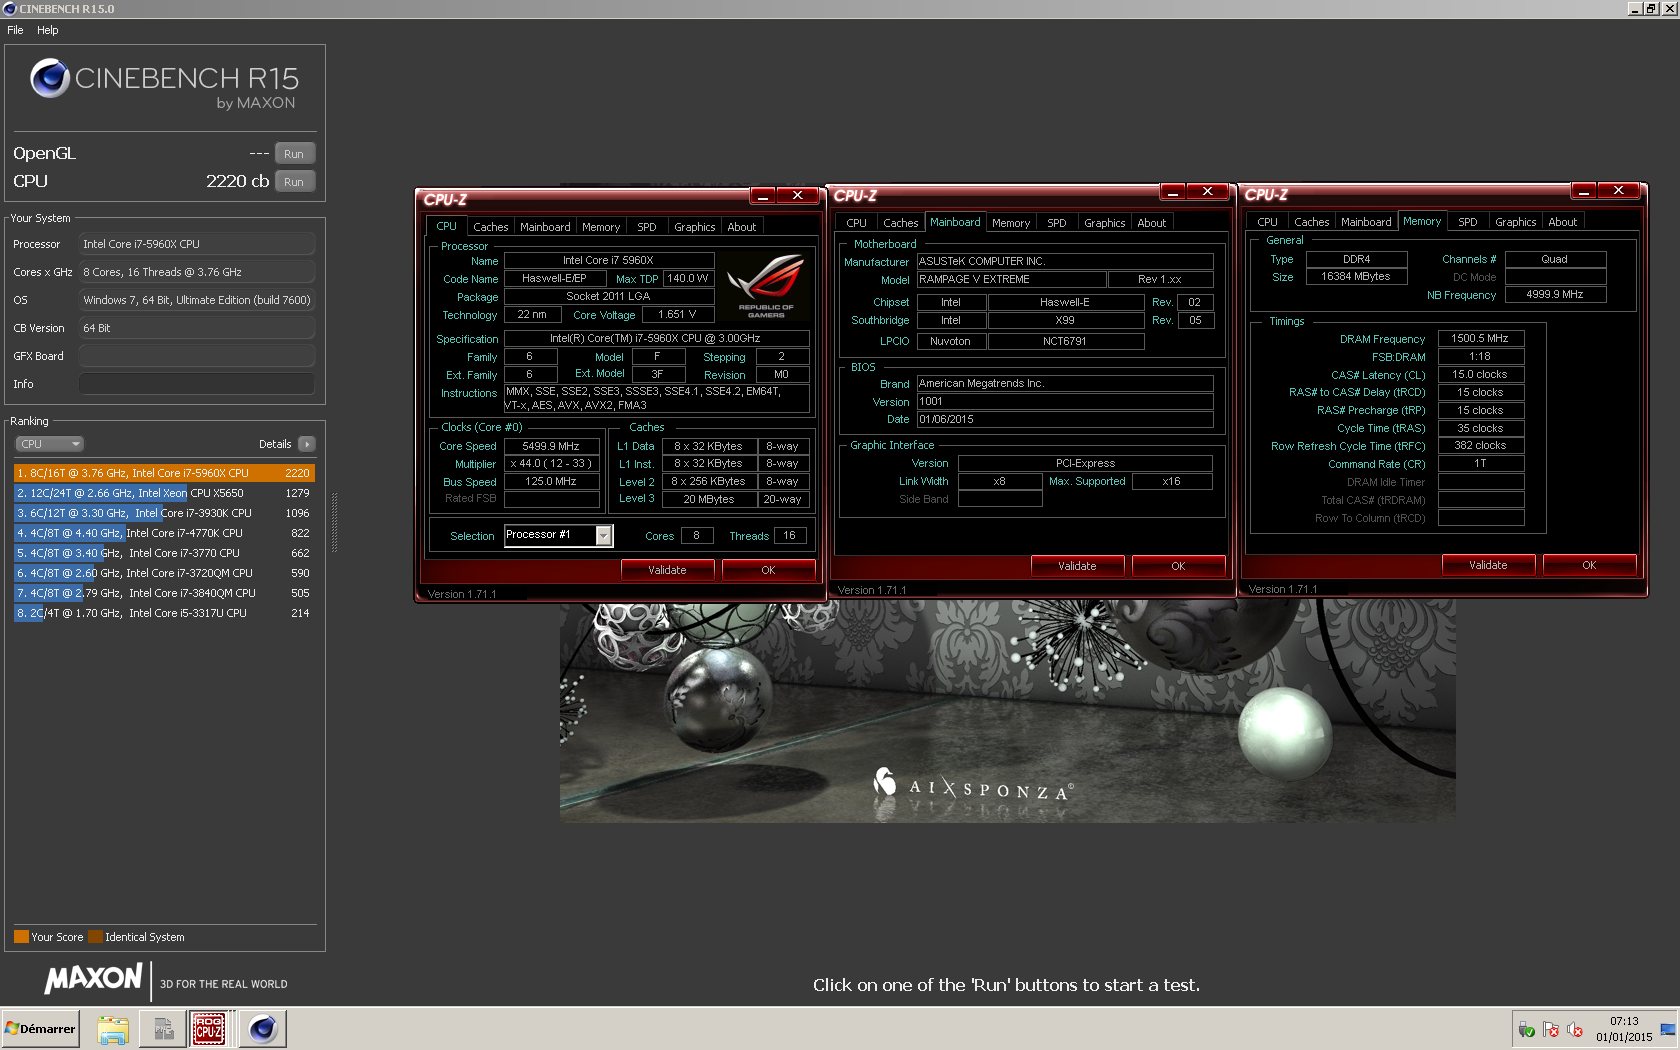Click Validate in Memory CPU-Z window

tap(1488, 565)
